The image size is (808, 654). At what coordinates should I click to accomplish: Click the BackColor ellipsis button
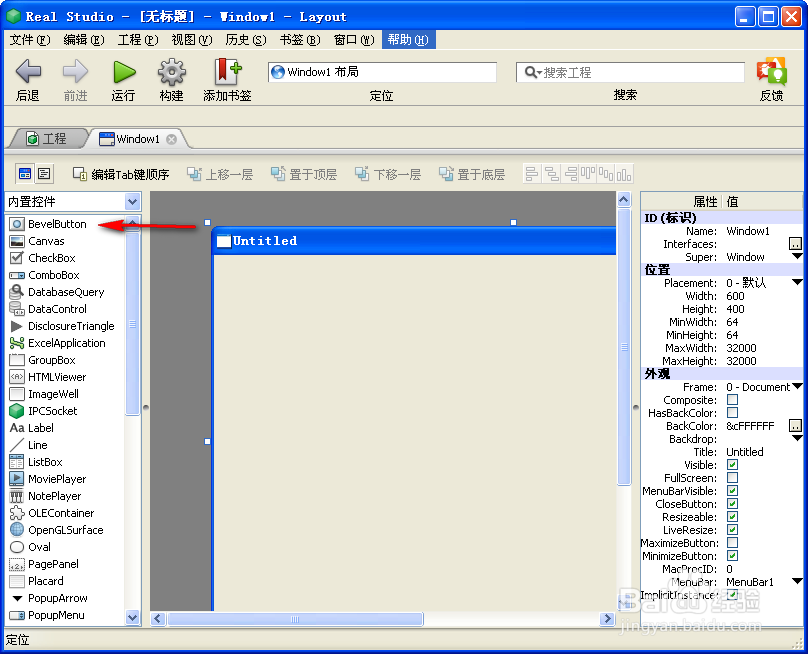[796, 426]
